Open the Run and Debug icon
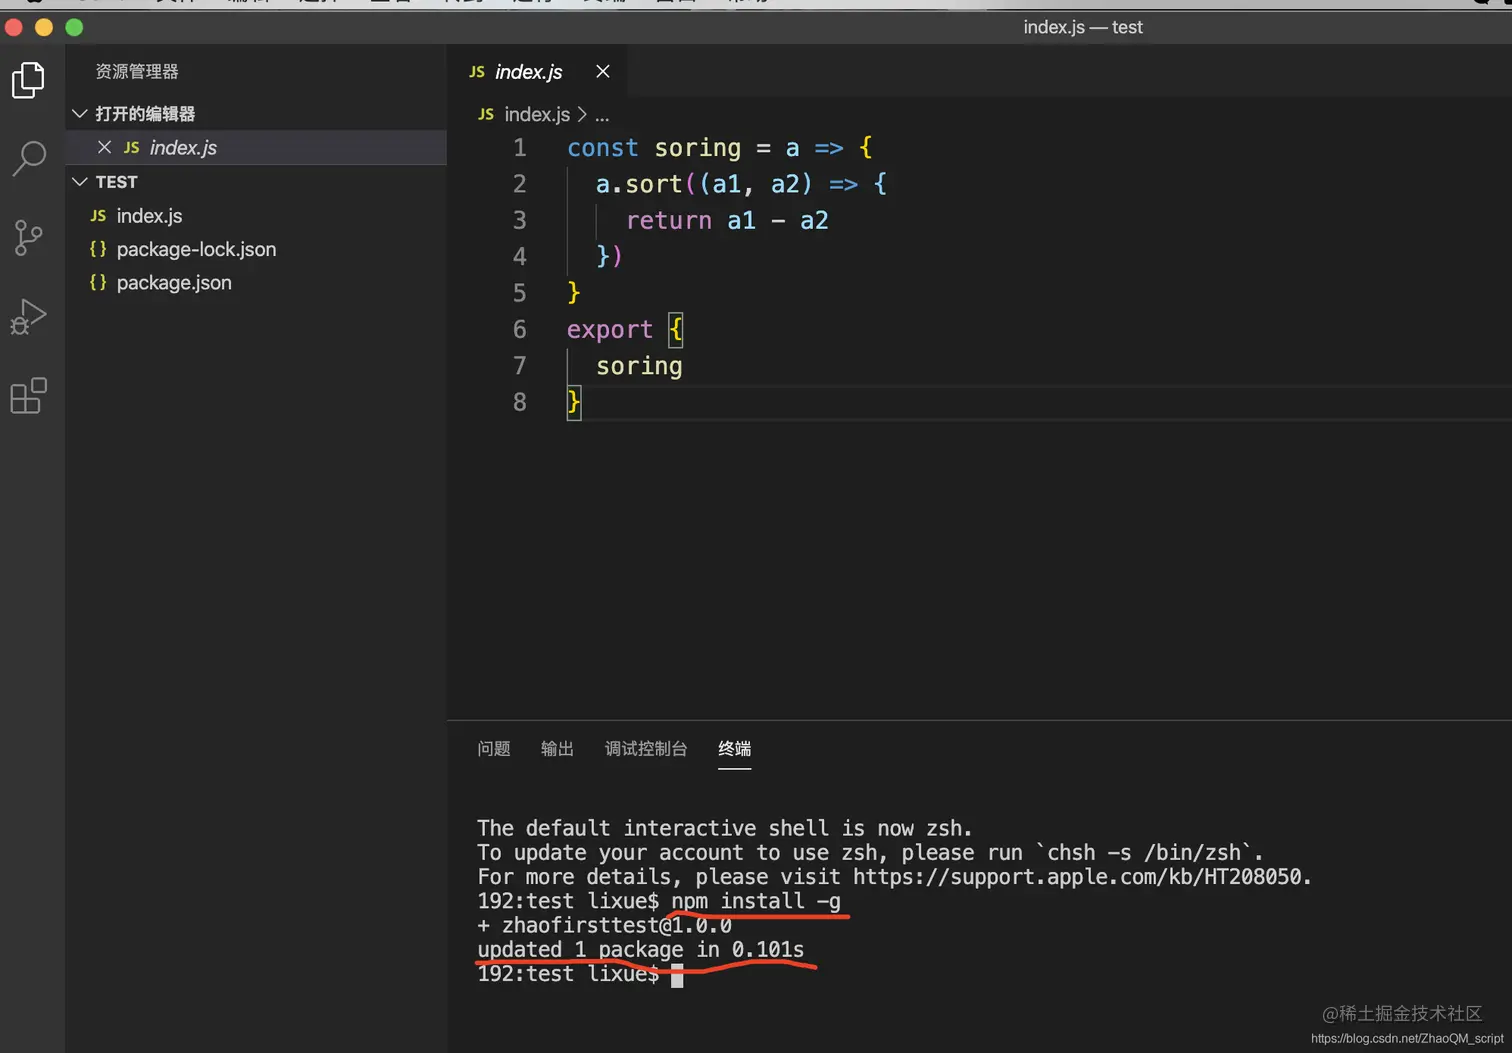1512x1053 pixels. 28,317
